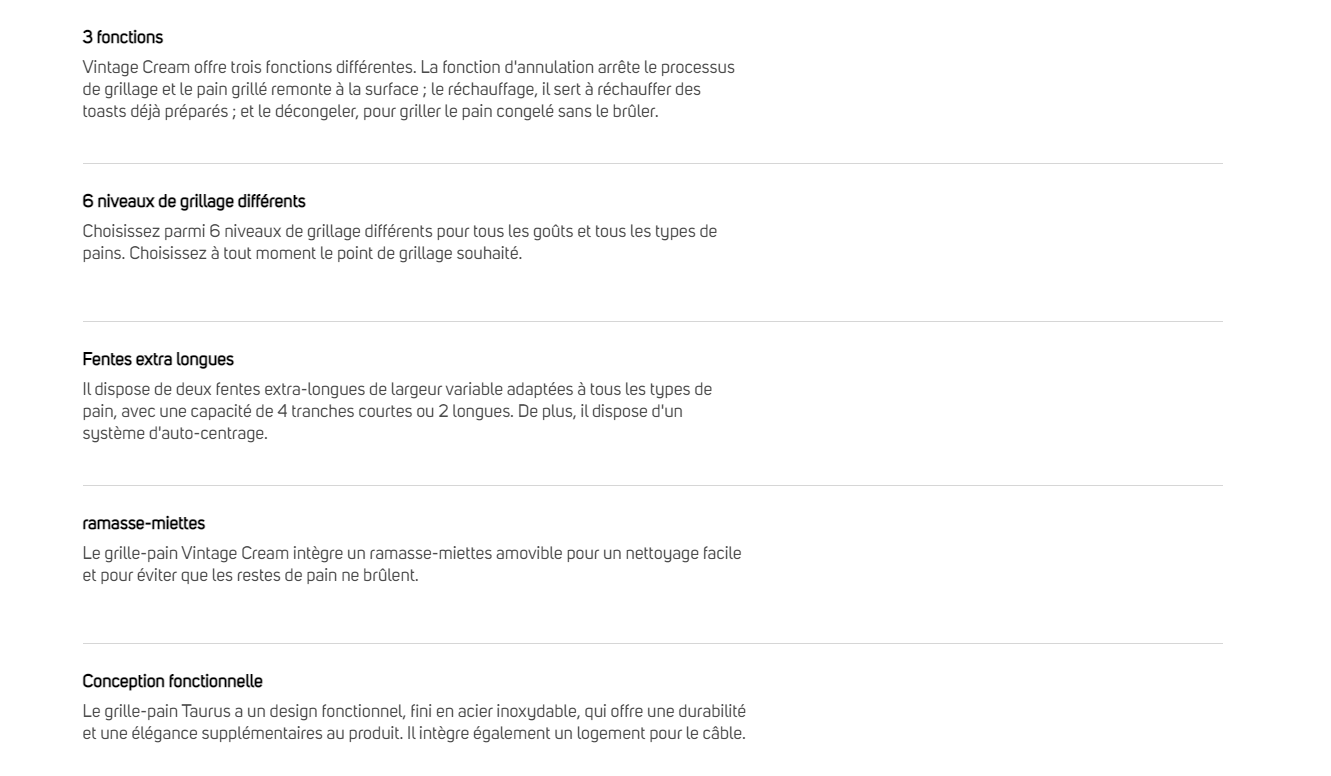The width and height of the screenshot is (1331, 776).
Task: Click the "3 fonctions" heading
Action: [x=122, y=38]
